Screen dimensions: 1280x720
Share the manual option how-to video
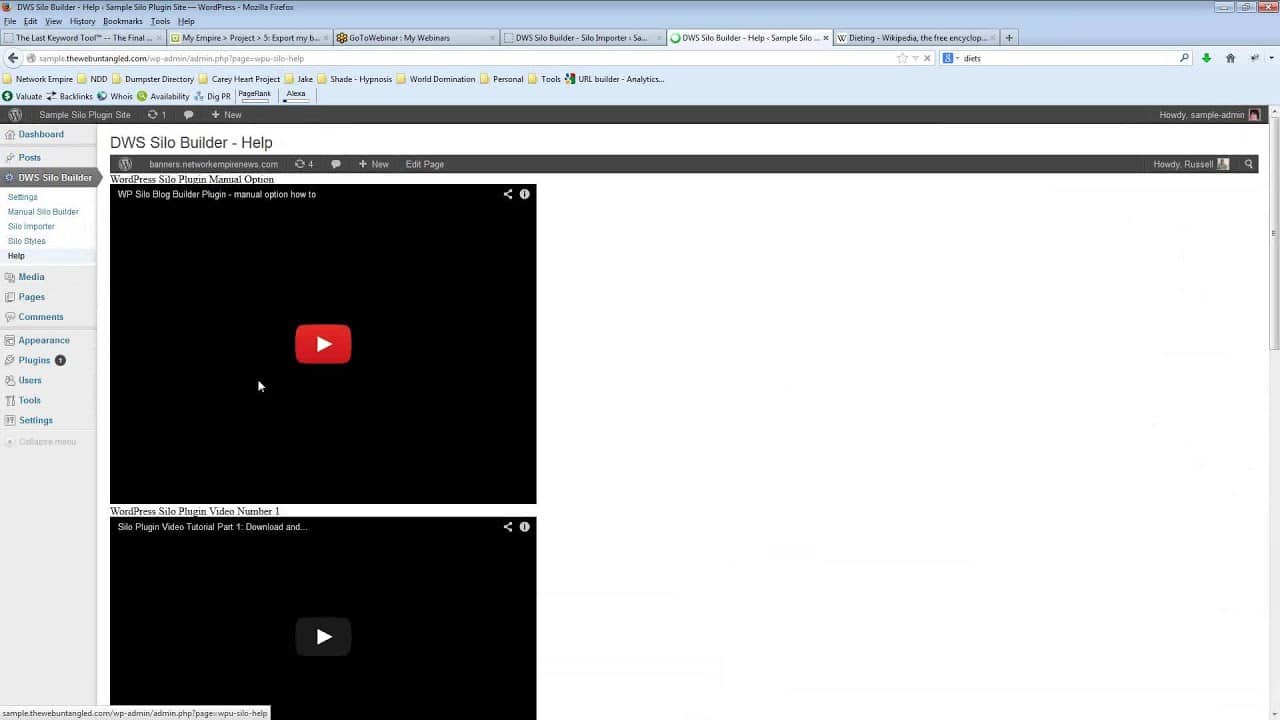point(508,194)
